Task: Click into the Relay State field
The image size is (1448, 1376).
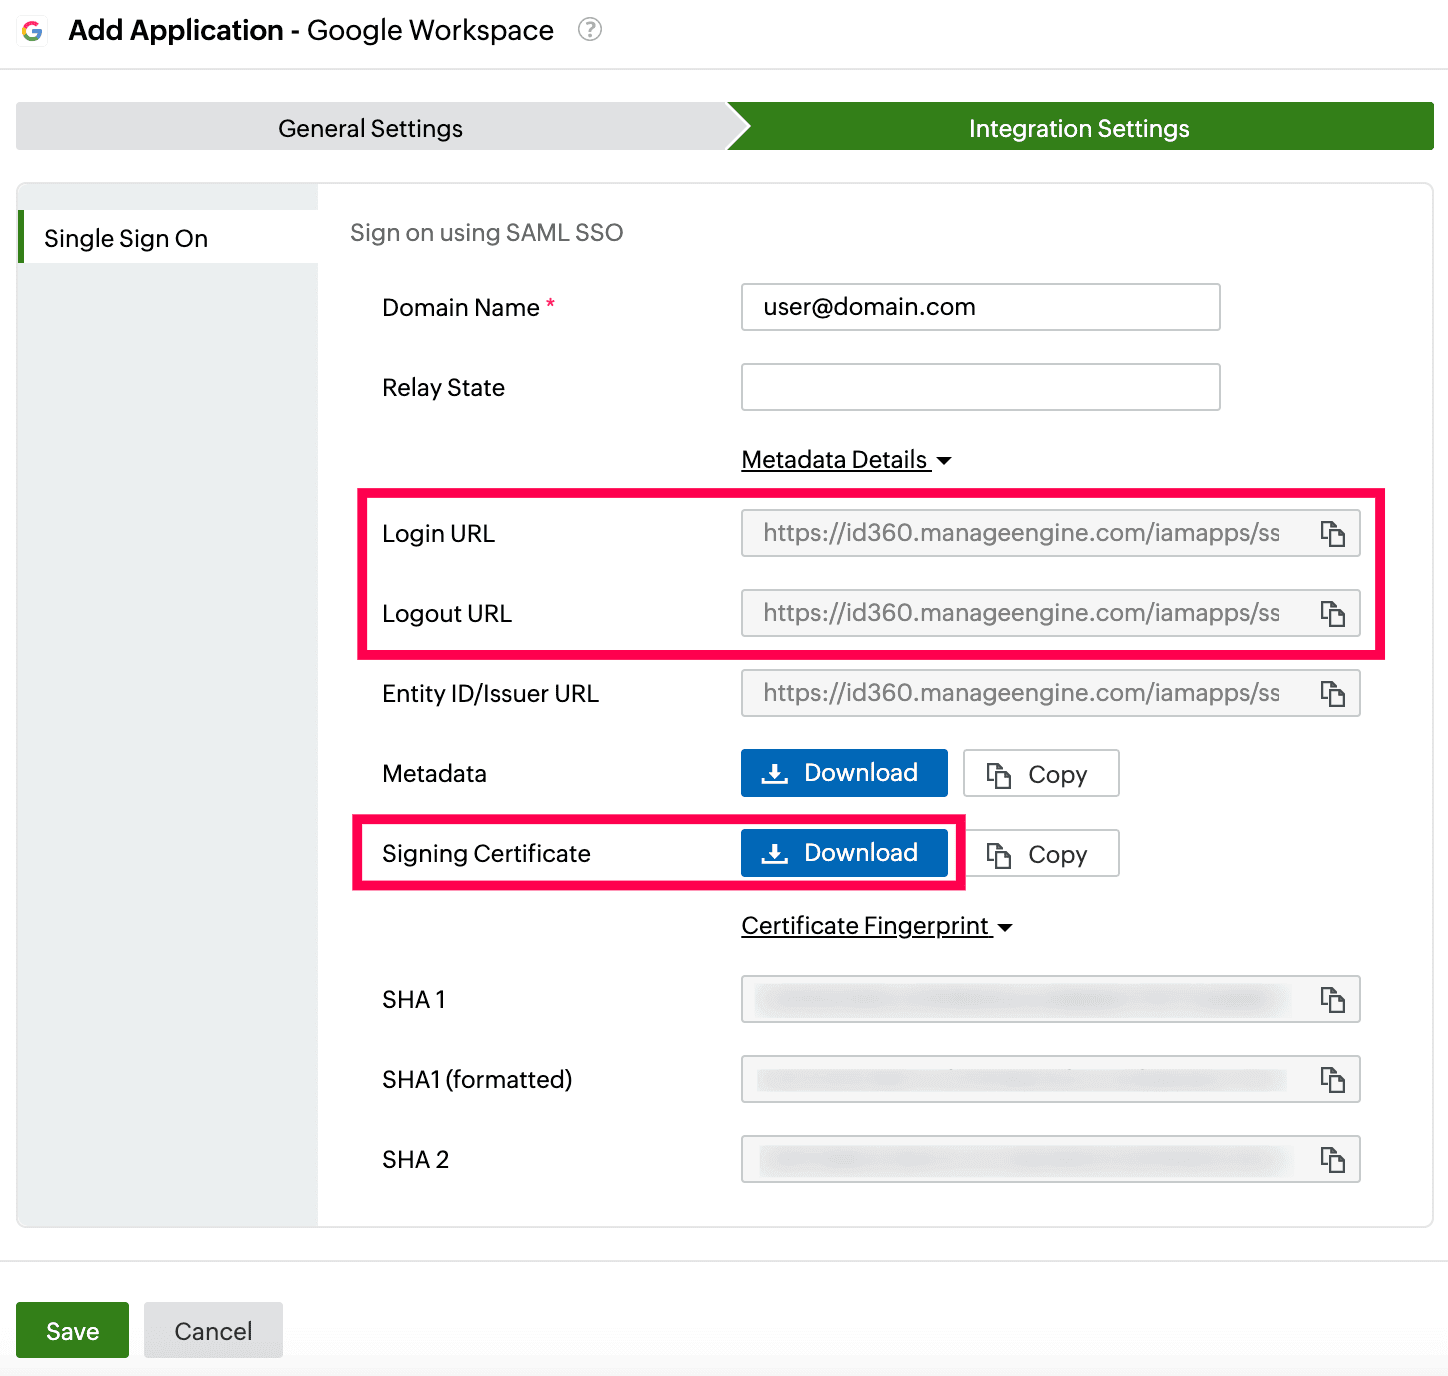Action: pos(980,387)
